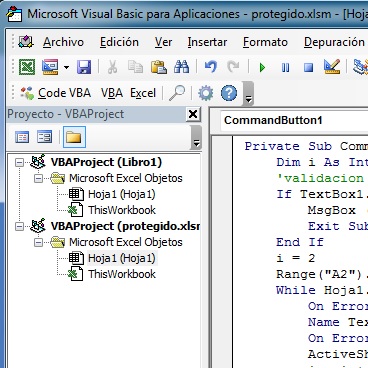Select Microsoft Excel Objetos folder under protegido.xlsm
This screenshot has width=368, height=368.
[x=126, y=242]
